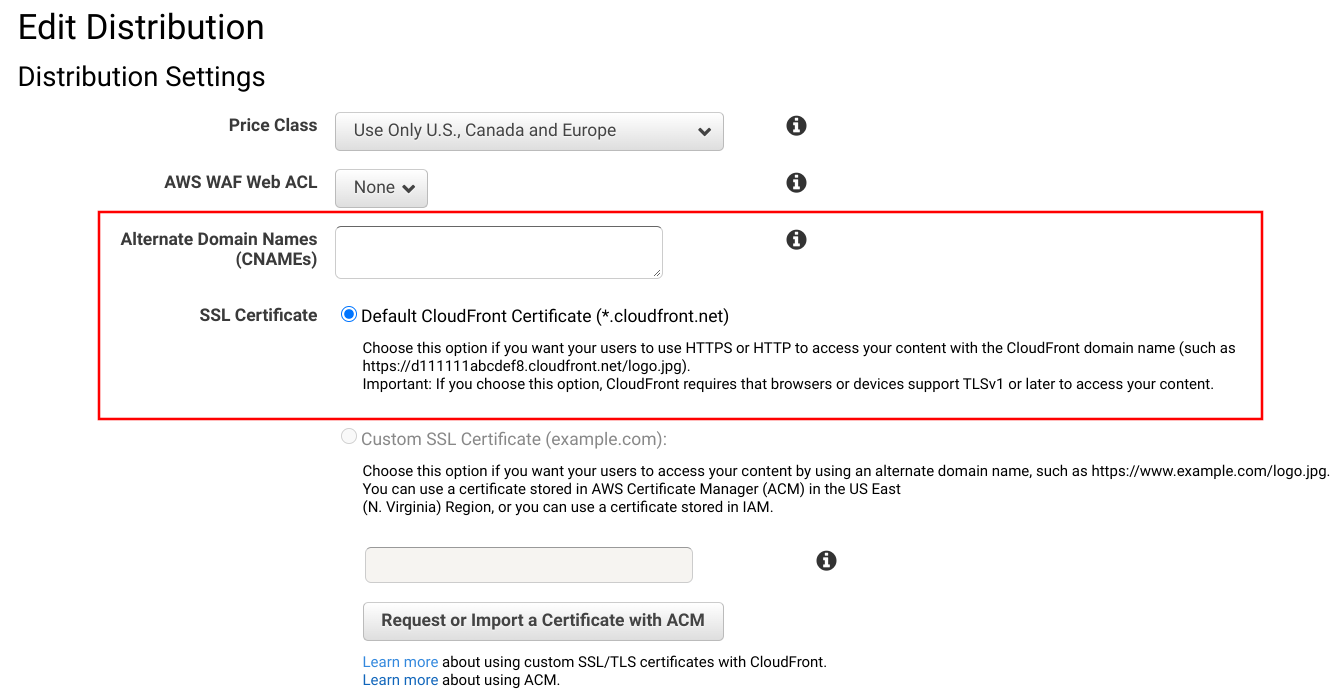
Task: Click info icon beside the custom certificate field
Action: point(826,561)
